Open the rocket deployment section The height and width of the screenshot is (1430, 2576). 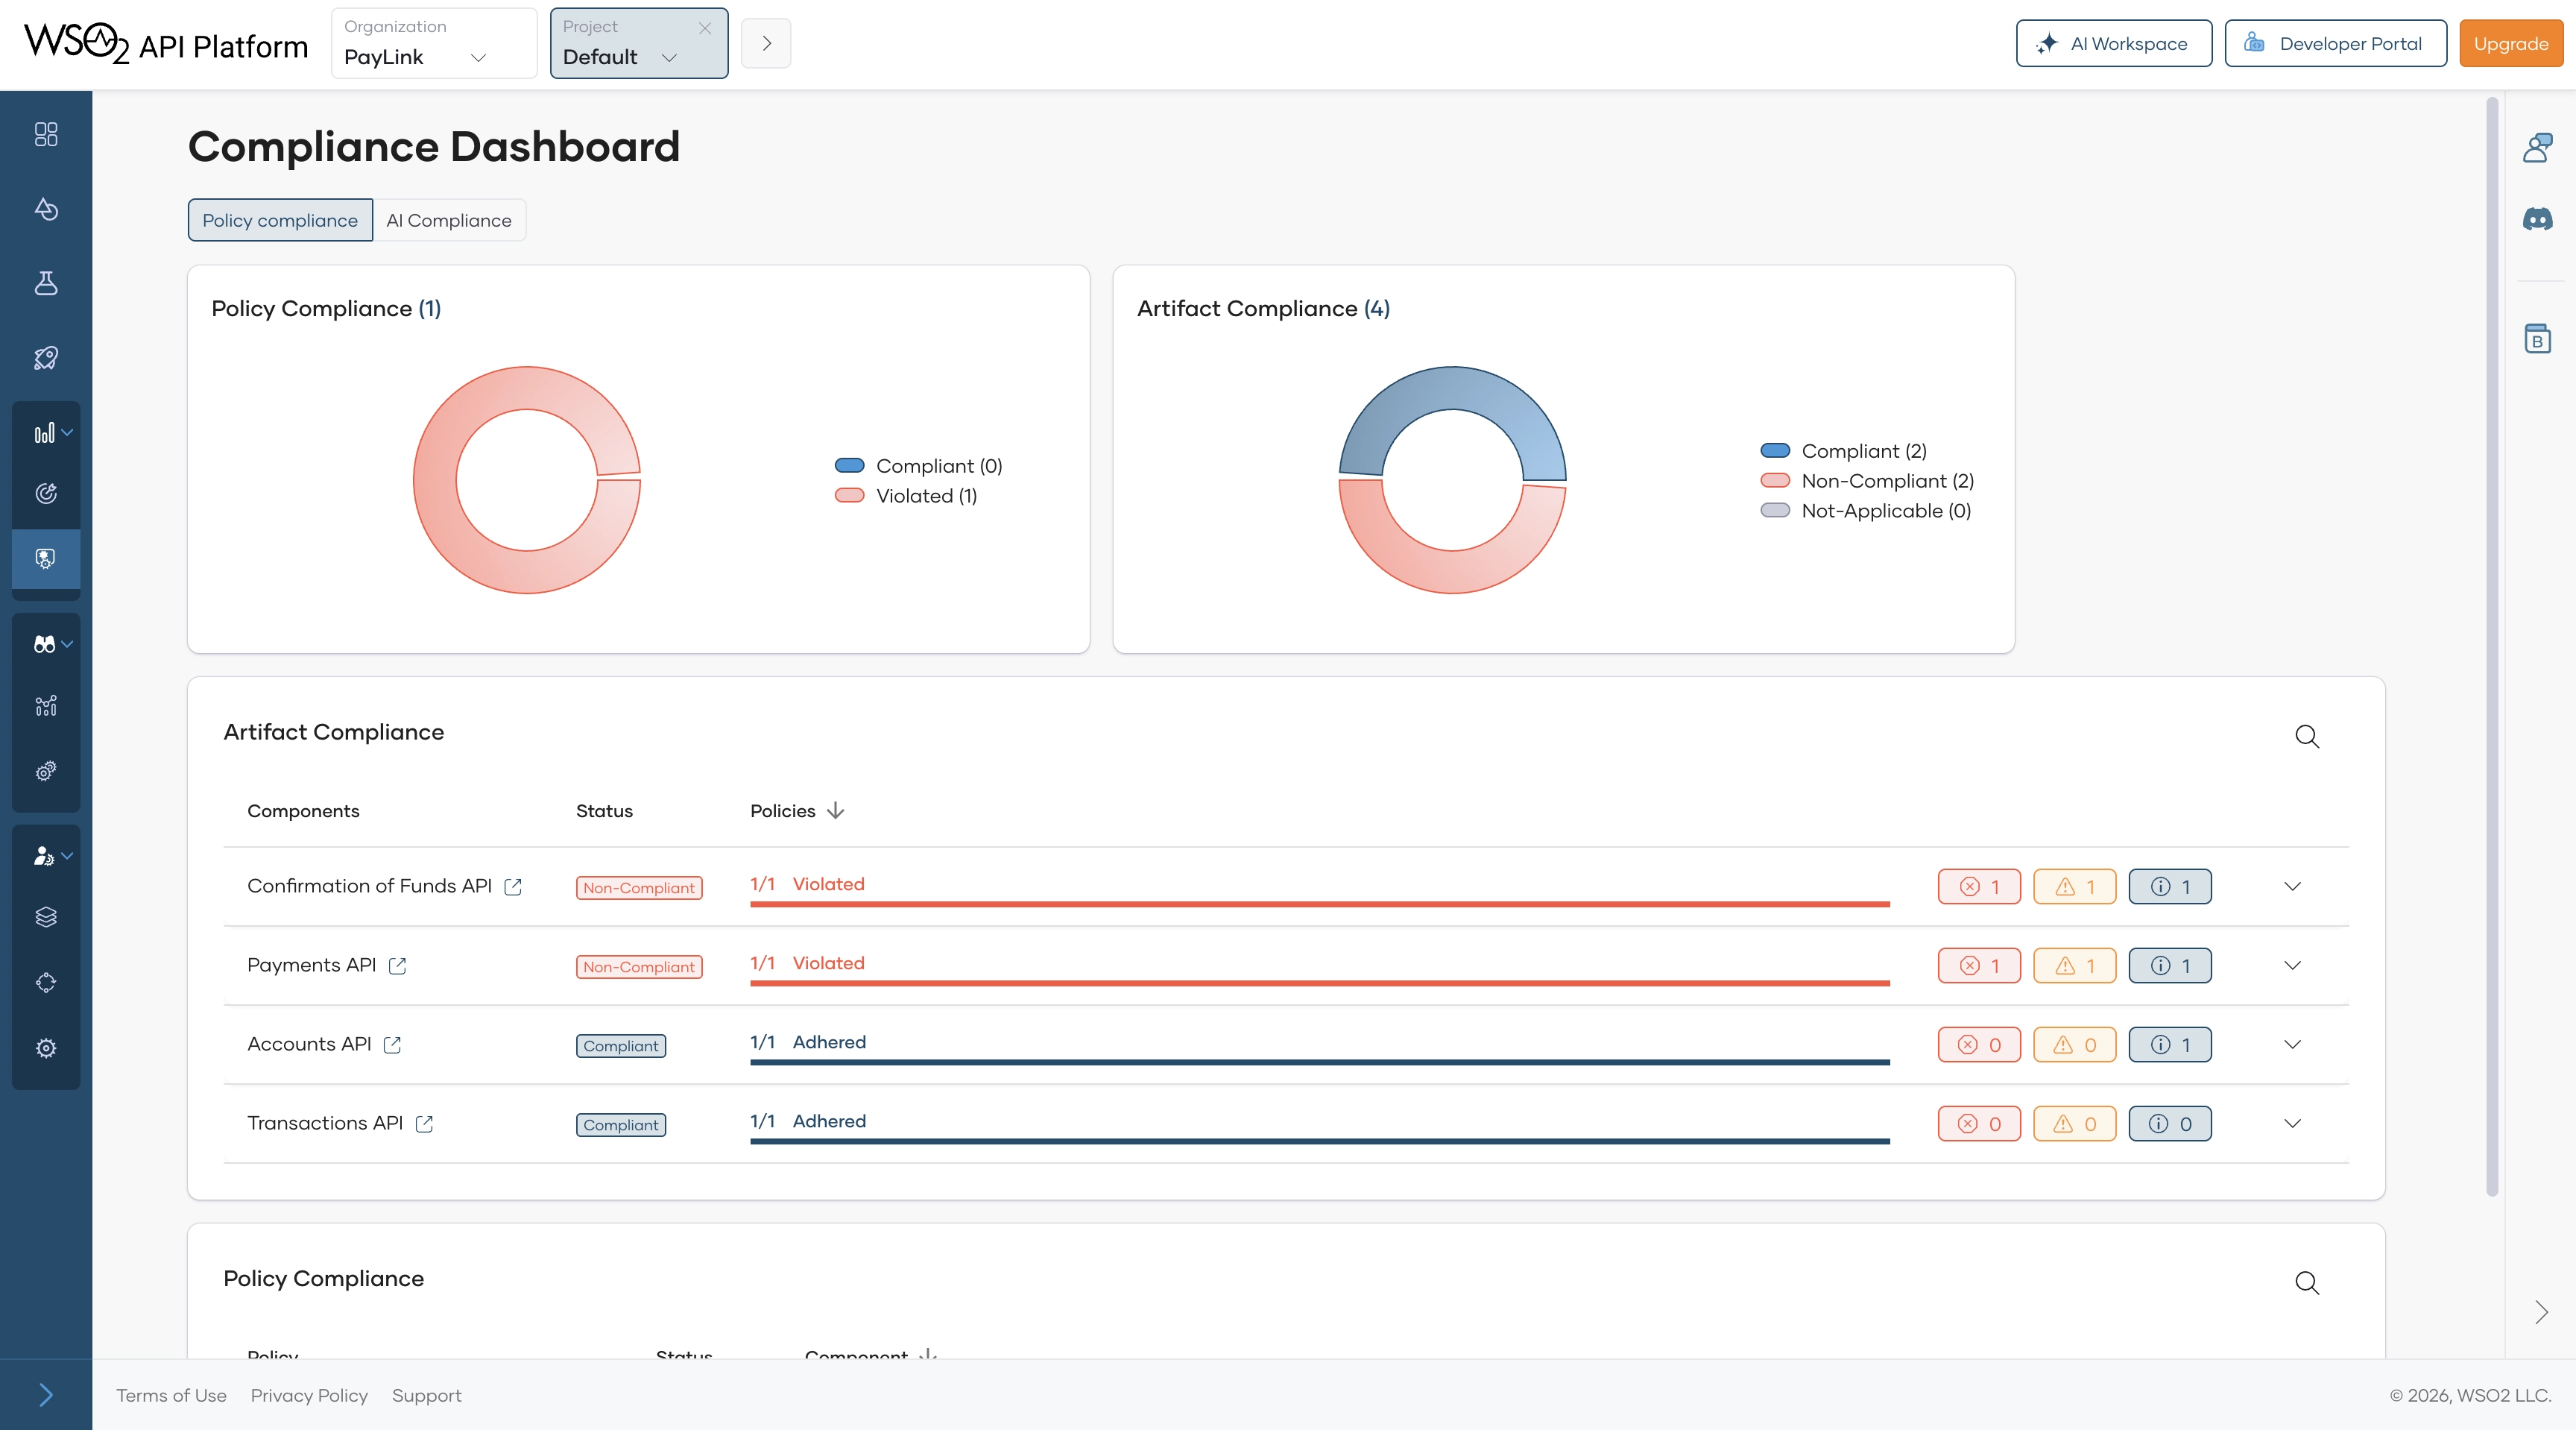click(x=45, y=357)
